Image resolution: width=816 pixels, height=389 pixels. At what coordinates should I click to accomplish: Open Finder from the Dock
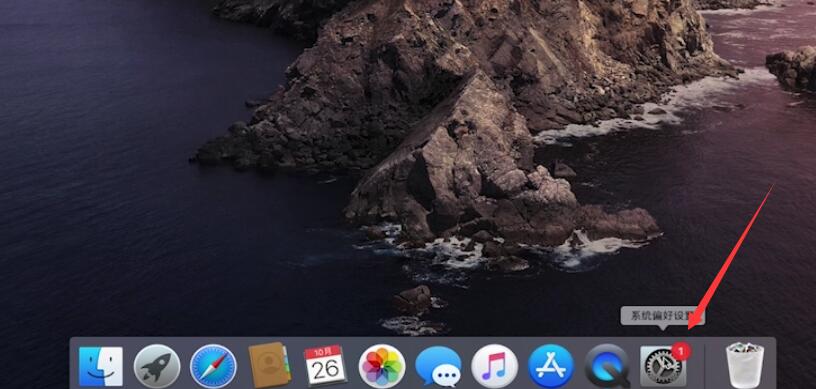[x=101, y=366]
